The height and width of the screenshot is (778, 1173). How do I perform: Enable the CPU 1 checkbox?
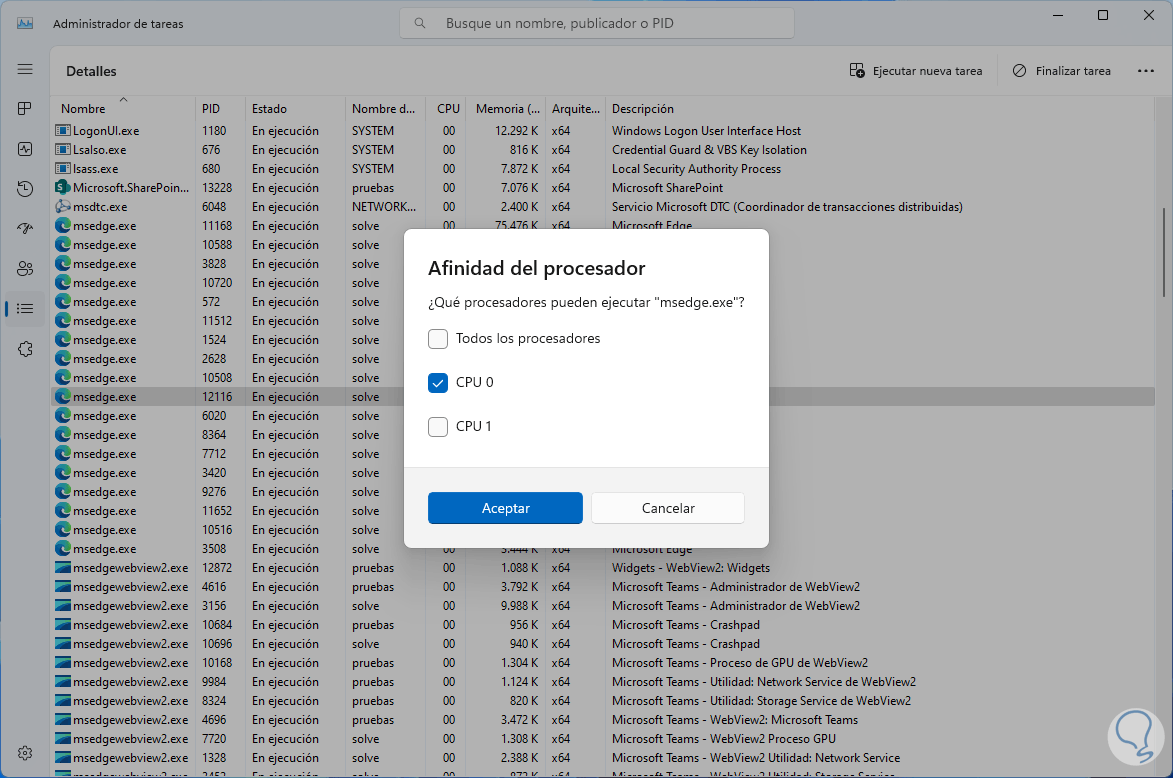point(438,427)
